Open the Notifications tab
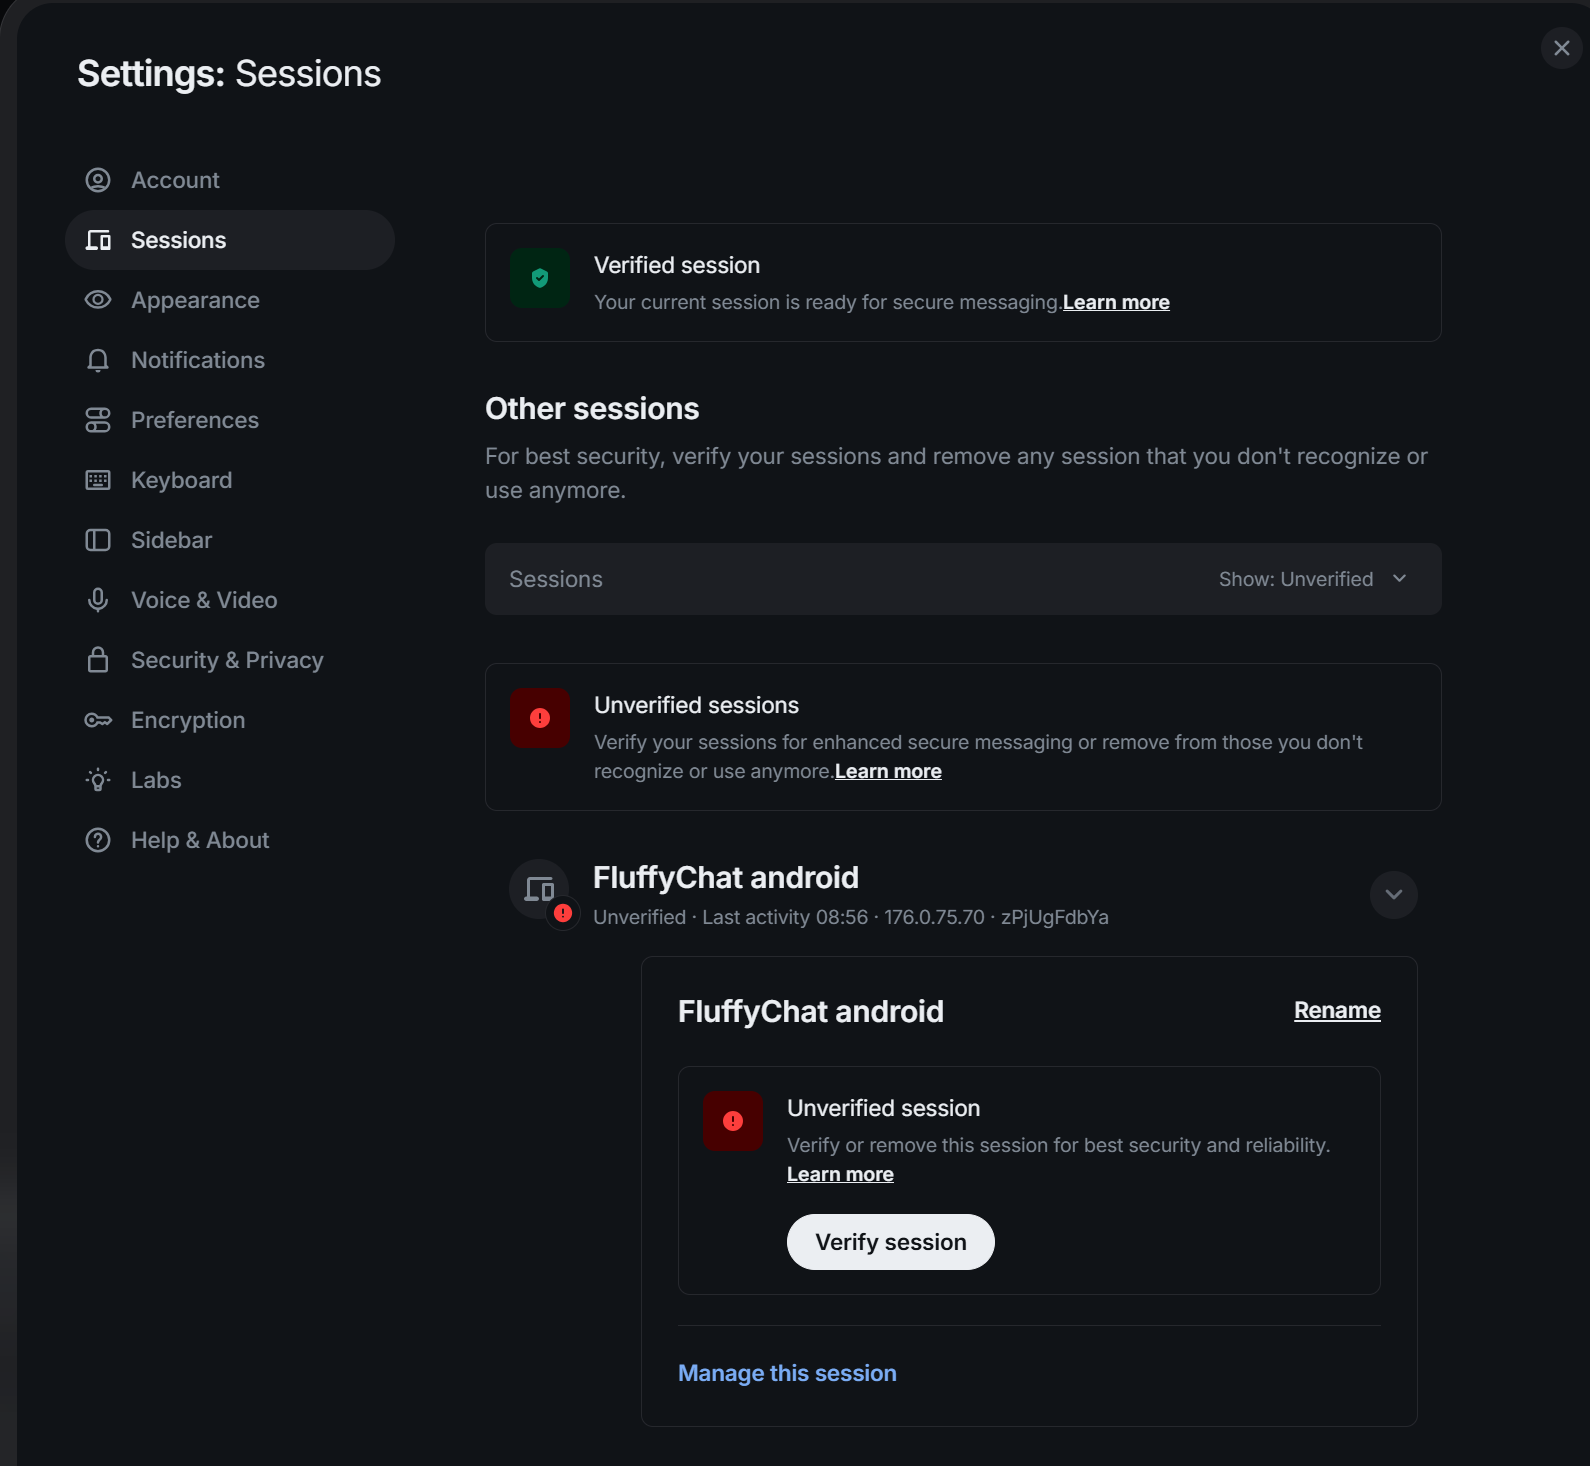Screen dimensions: 1590x1466 click(x=230, y=360)
